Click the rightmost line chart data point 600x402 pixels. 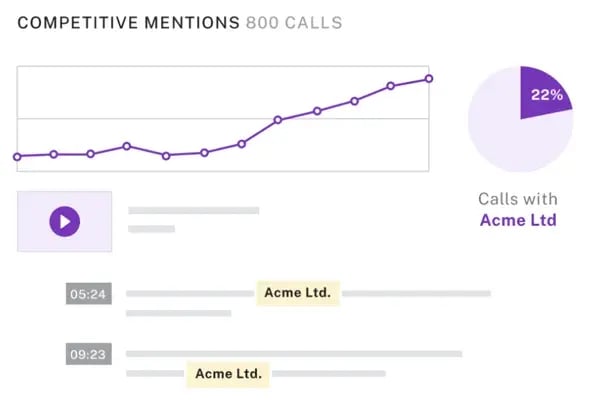pyautogui.click(x=429, y=79)
